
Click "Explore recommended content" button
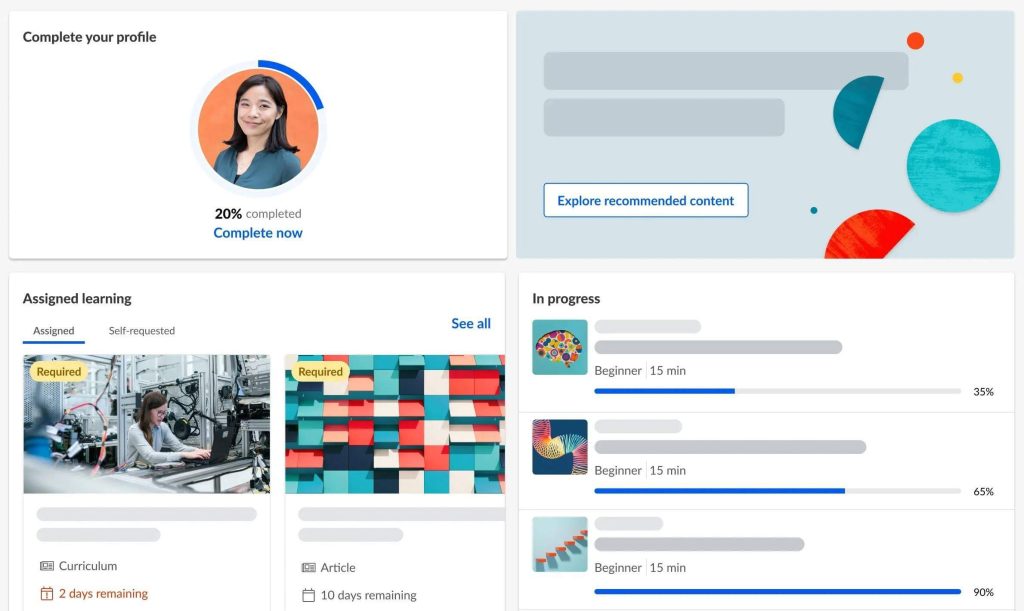pyautogui.click(x=645, y=200)
